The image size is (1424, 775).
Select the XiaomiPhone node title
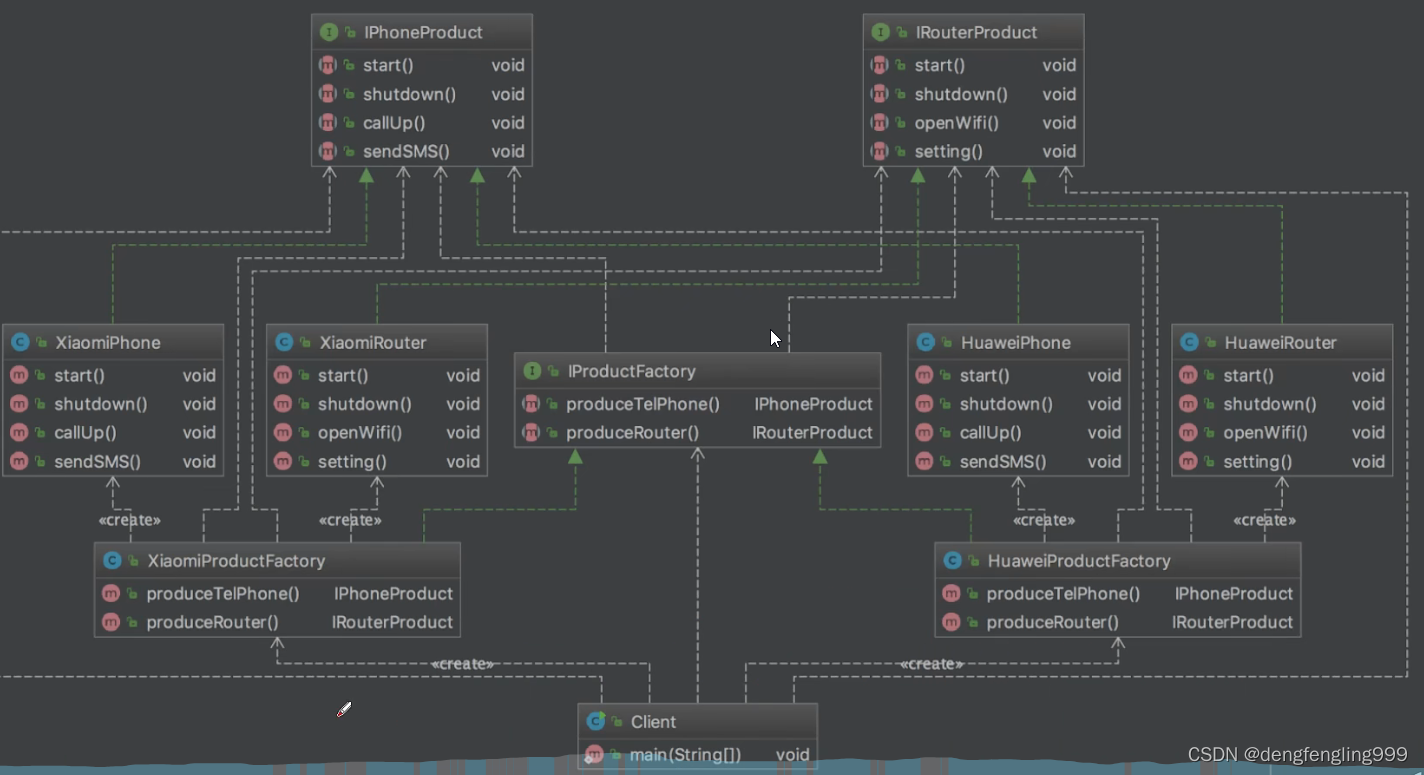click(x=107, y=343)
